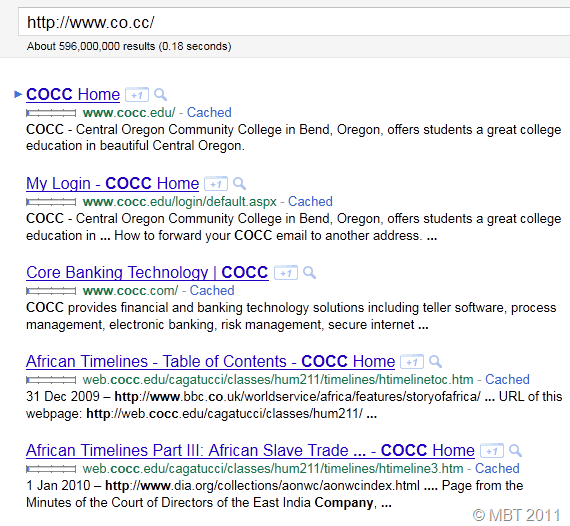Click +1 button next to COCC Home result
This screenshot has height=526, width=570.
tap(137, 95)
